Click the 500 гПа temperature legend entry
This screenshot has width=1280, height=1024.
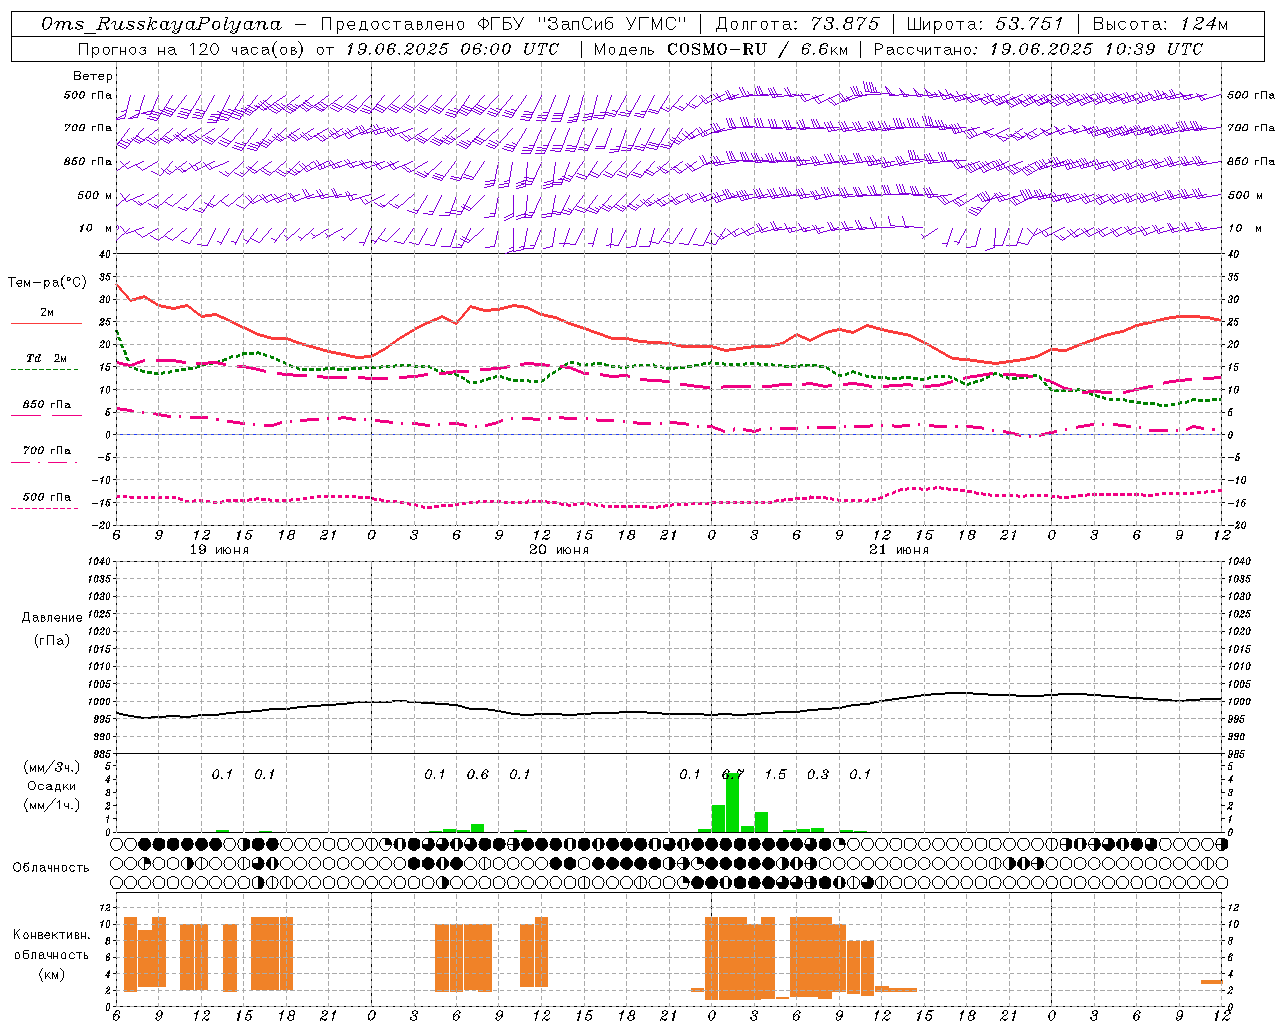coord(47,496)
